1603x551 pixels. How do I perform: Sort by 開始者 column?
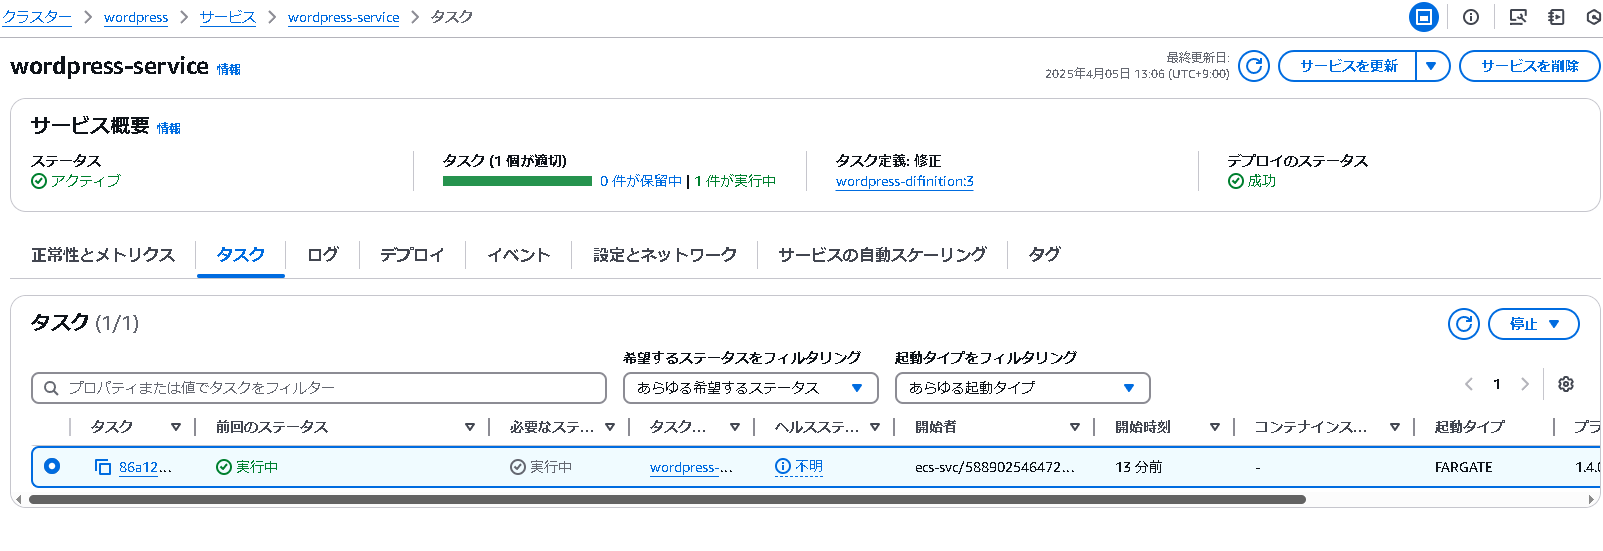click(1075, 427)
